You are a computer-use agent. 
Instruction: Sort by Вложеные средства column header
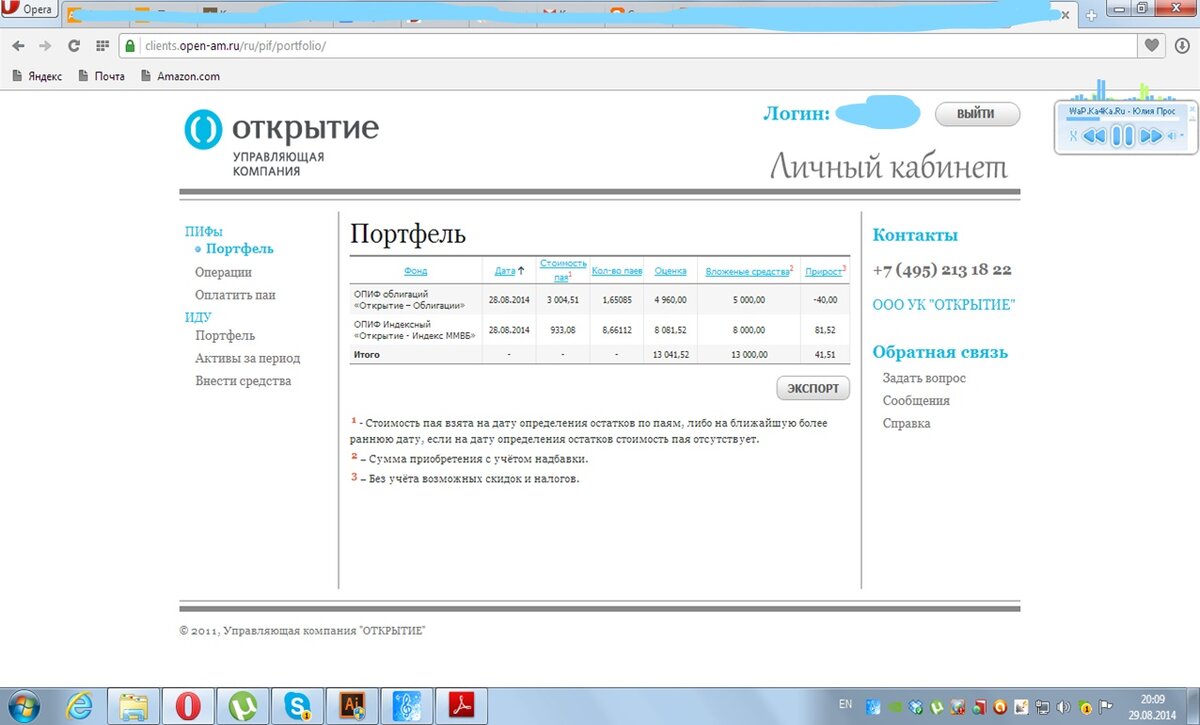point(748,271)
